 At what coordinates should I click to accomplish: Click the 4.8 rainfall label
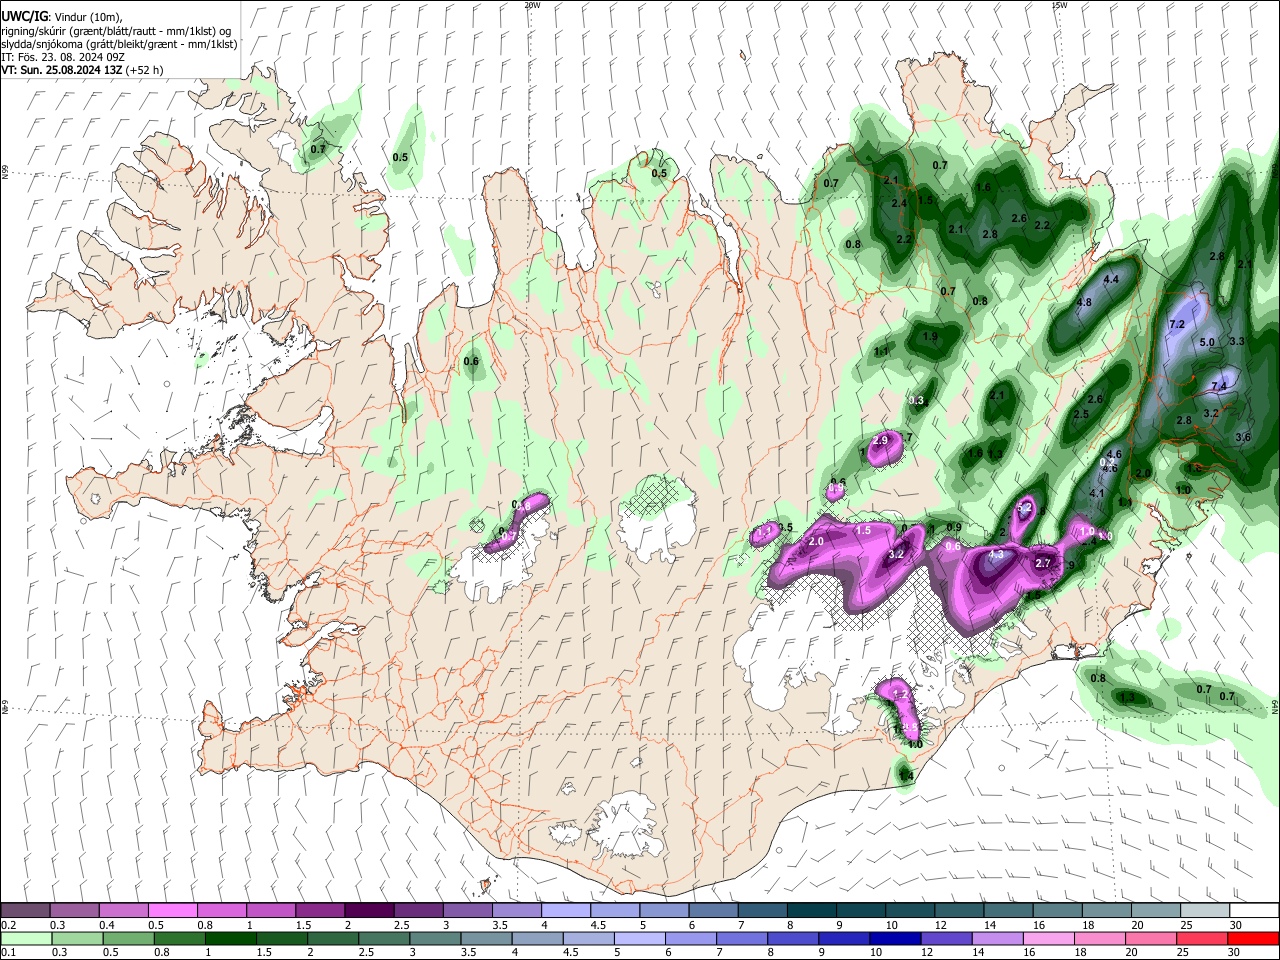(x=1084, y=302)
